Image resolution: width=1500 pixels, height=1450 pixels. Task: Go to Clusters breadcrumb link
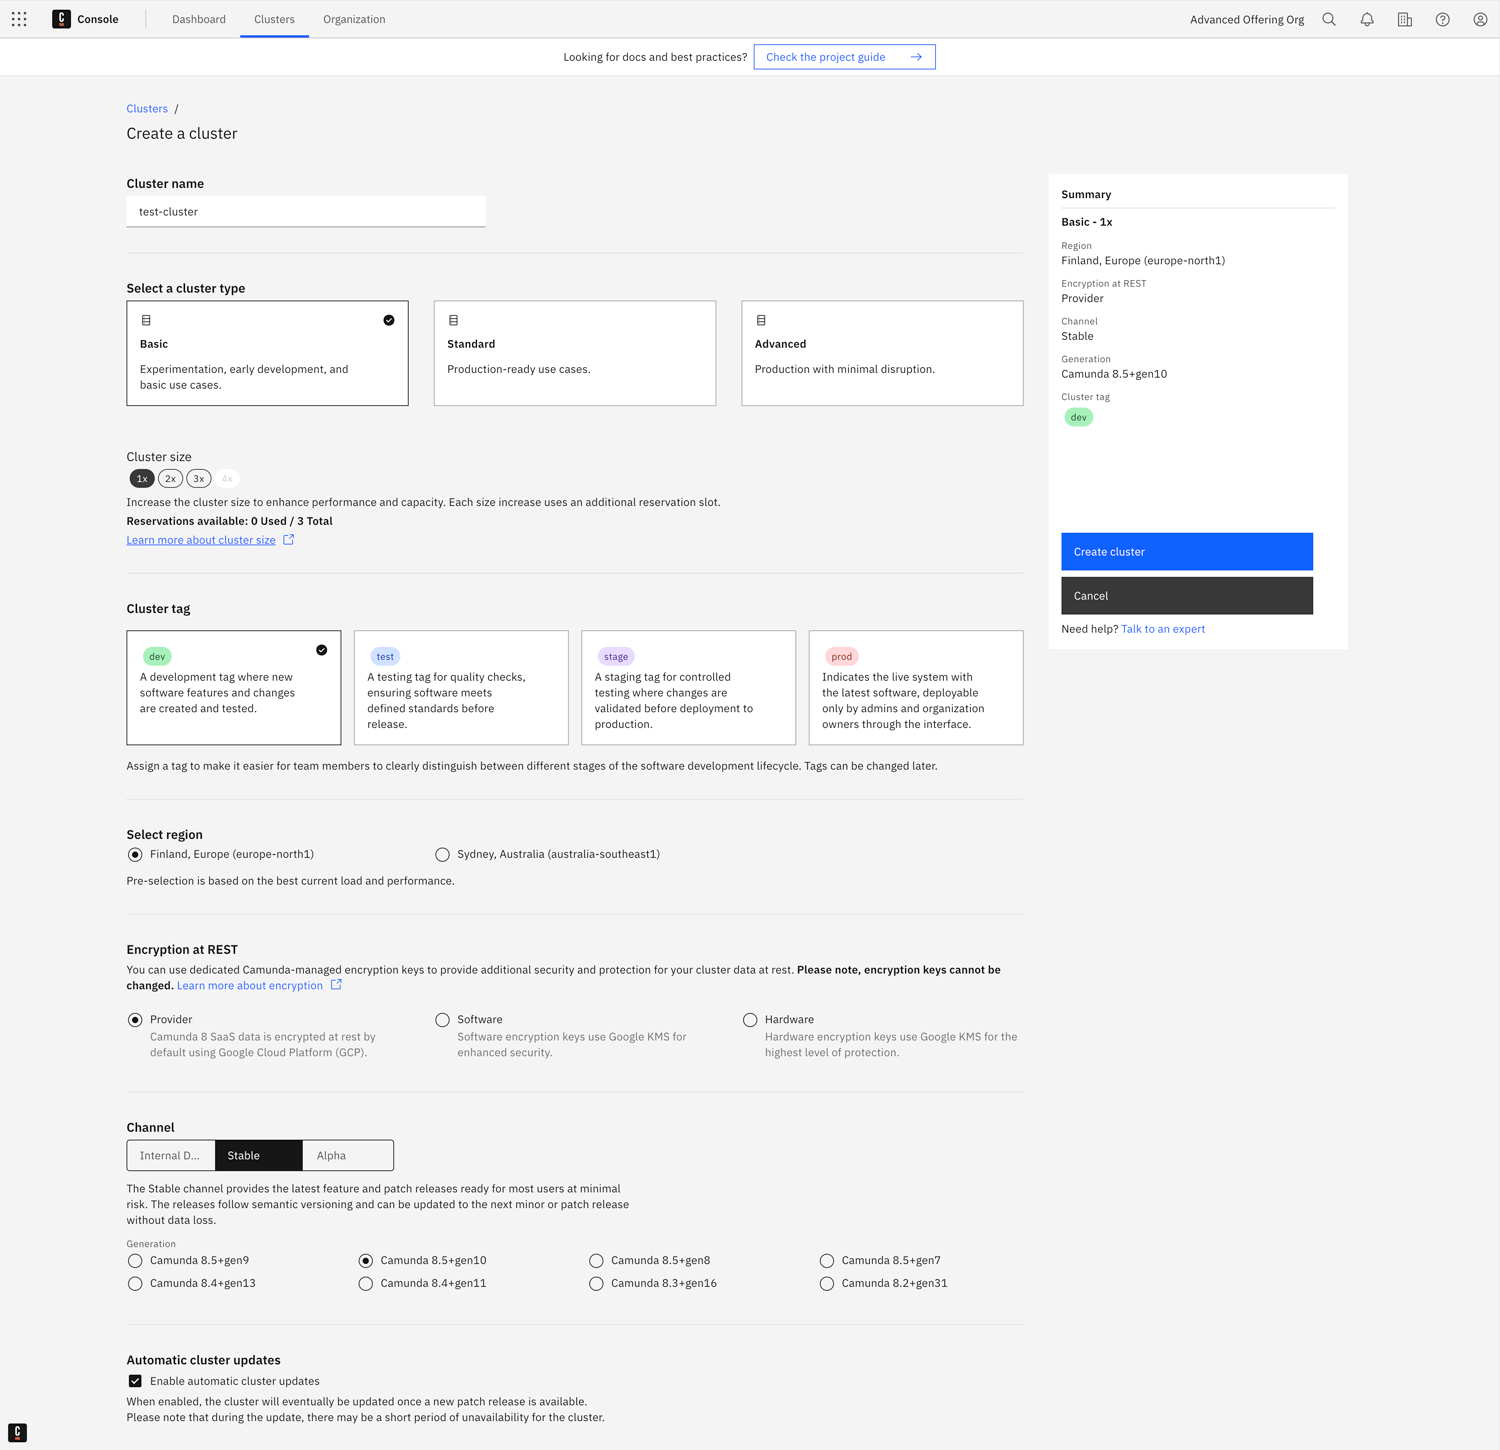click(147, 109)
